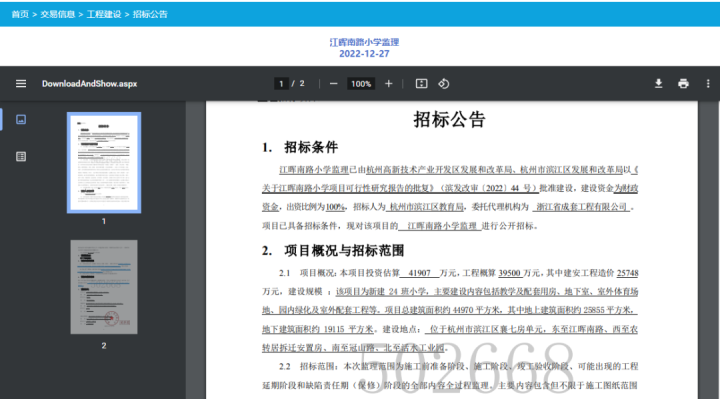Click the heading 2. 项目概况与招标范围
The width and height of the screenshot is (720, 399).
click(333, 251)
